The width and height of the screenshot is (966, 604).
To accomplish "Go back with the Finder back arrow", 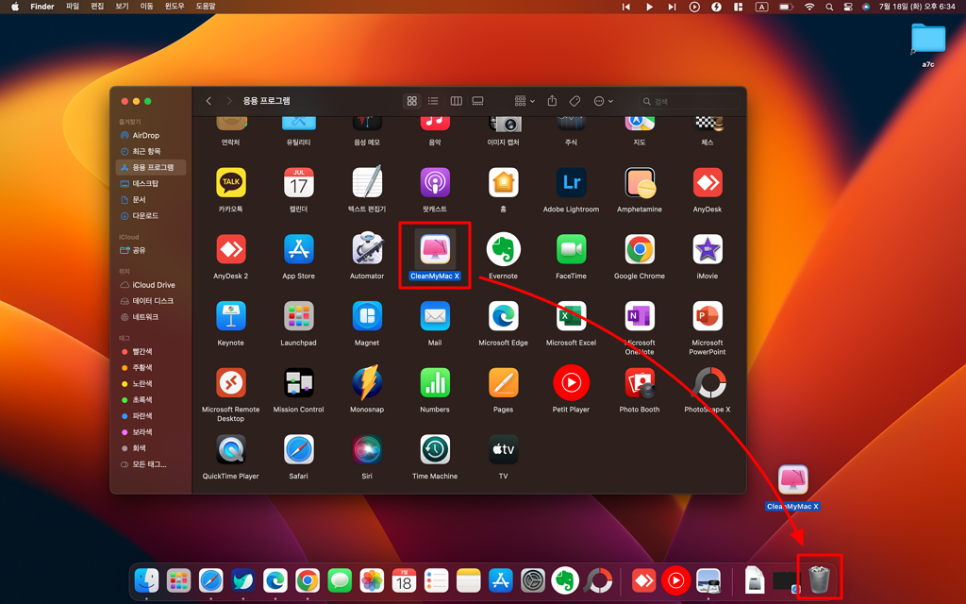I will [209, 101].
